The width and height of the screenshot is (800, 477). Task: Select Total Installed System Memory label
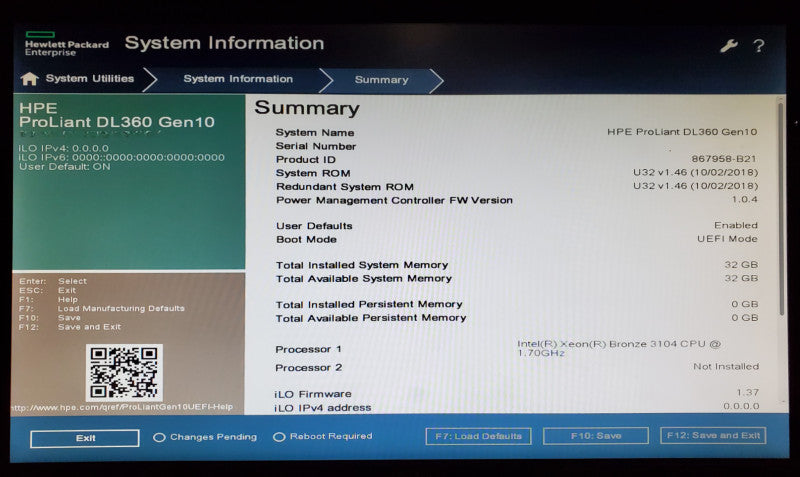362,265
